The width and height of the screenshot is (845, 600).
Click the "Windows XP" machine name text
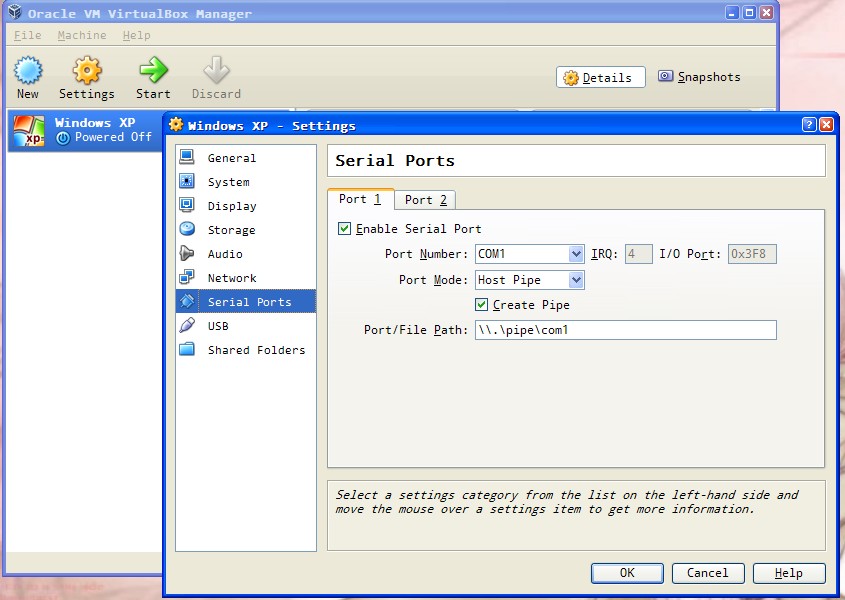point(95,122)
